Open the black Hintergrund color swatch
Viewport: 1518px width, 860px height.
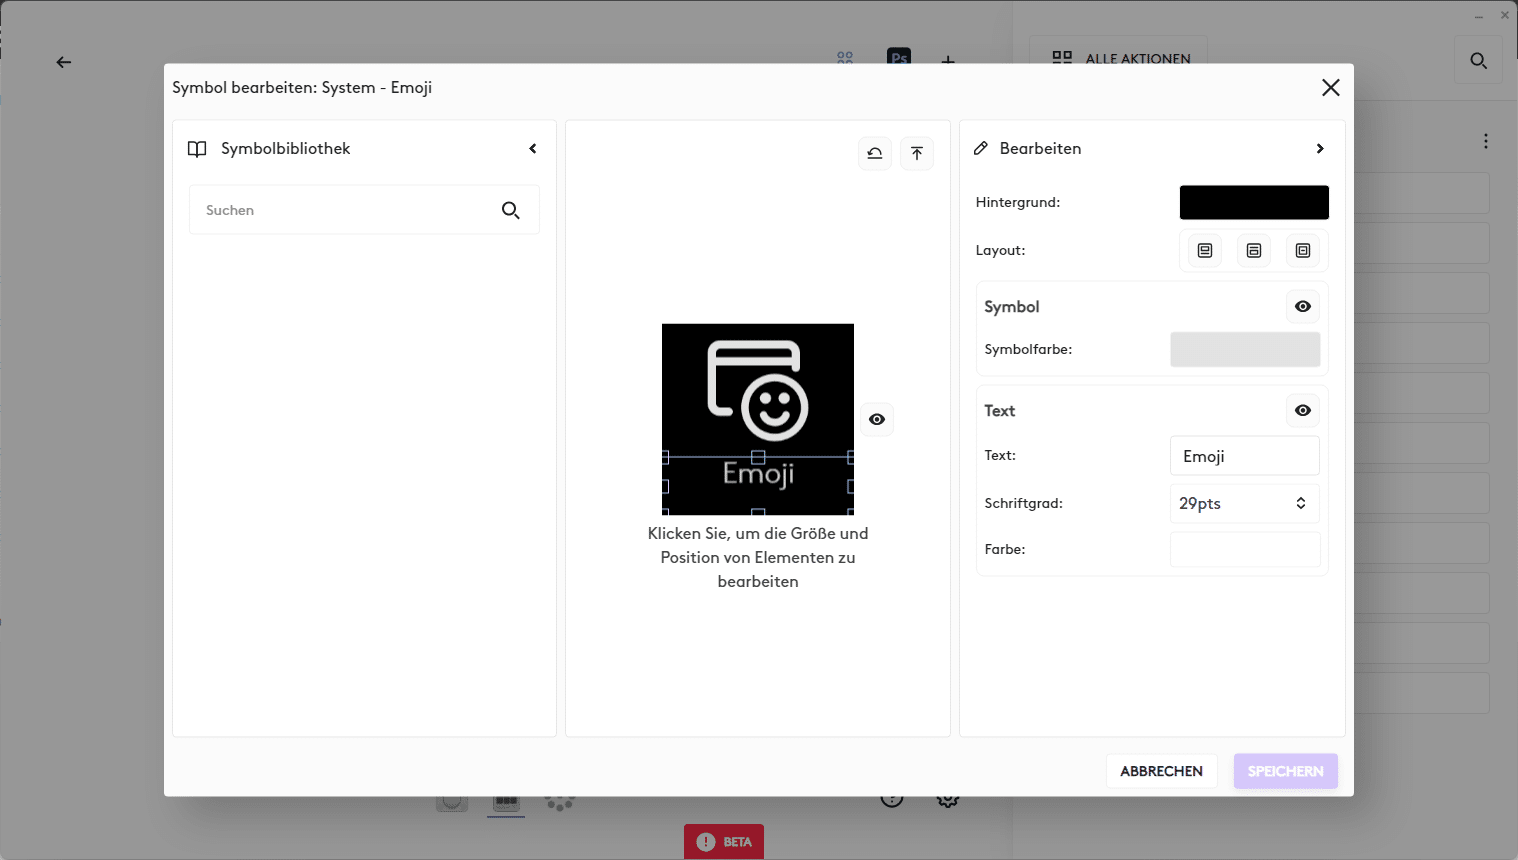point(1254,202)
